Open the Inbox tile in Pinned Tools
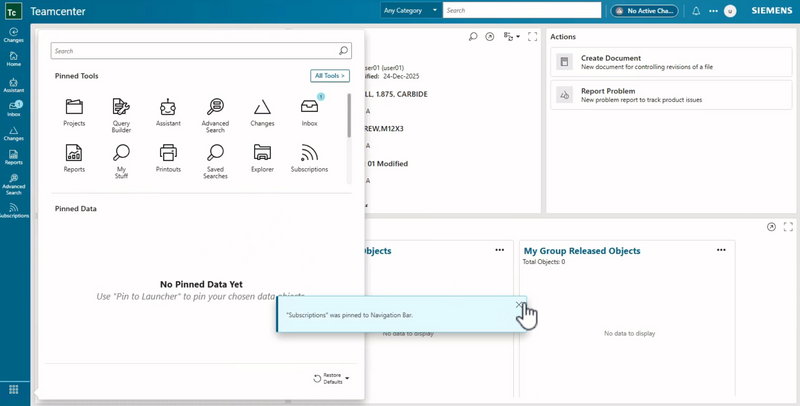 pyautogui.click(x=309, y=111)
